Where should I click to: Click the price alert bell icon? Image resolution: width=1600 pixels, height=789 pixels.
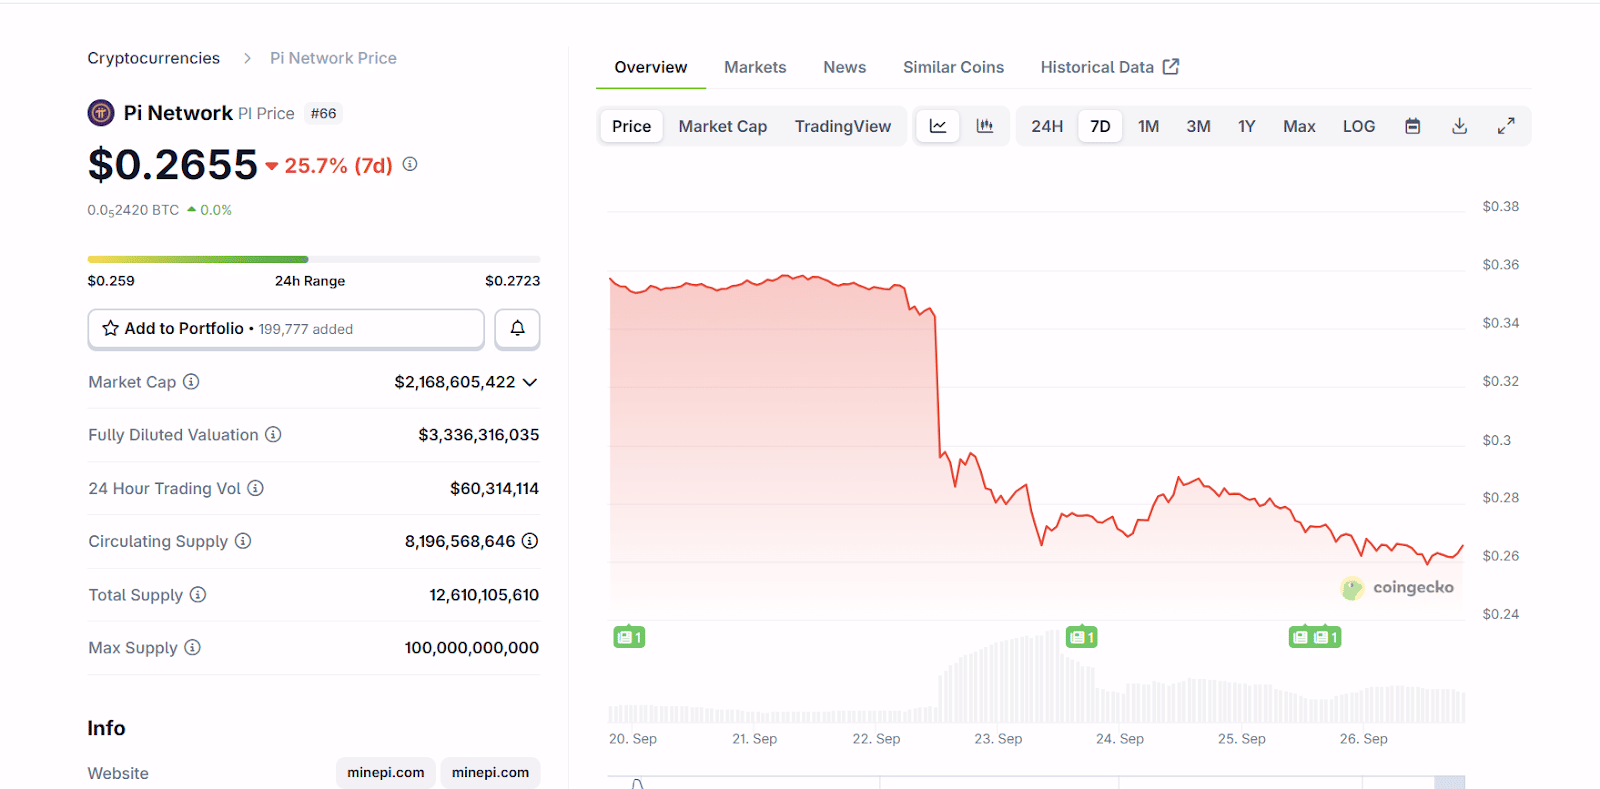tap(517, 329)
